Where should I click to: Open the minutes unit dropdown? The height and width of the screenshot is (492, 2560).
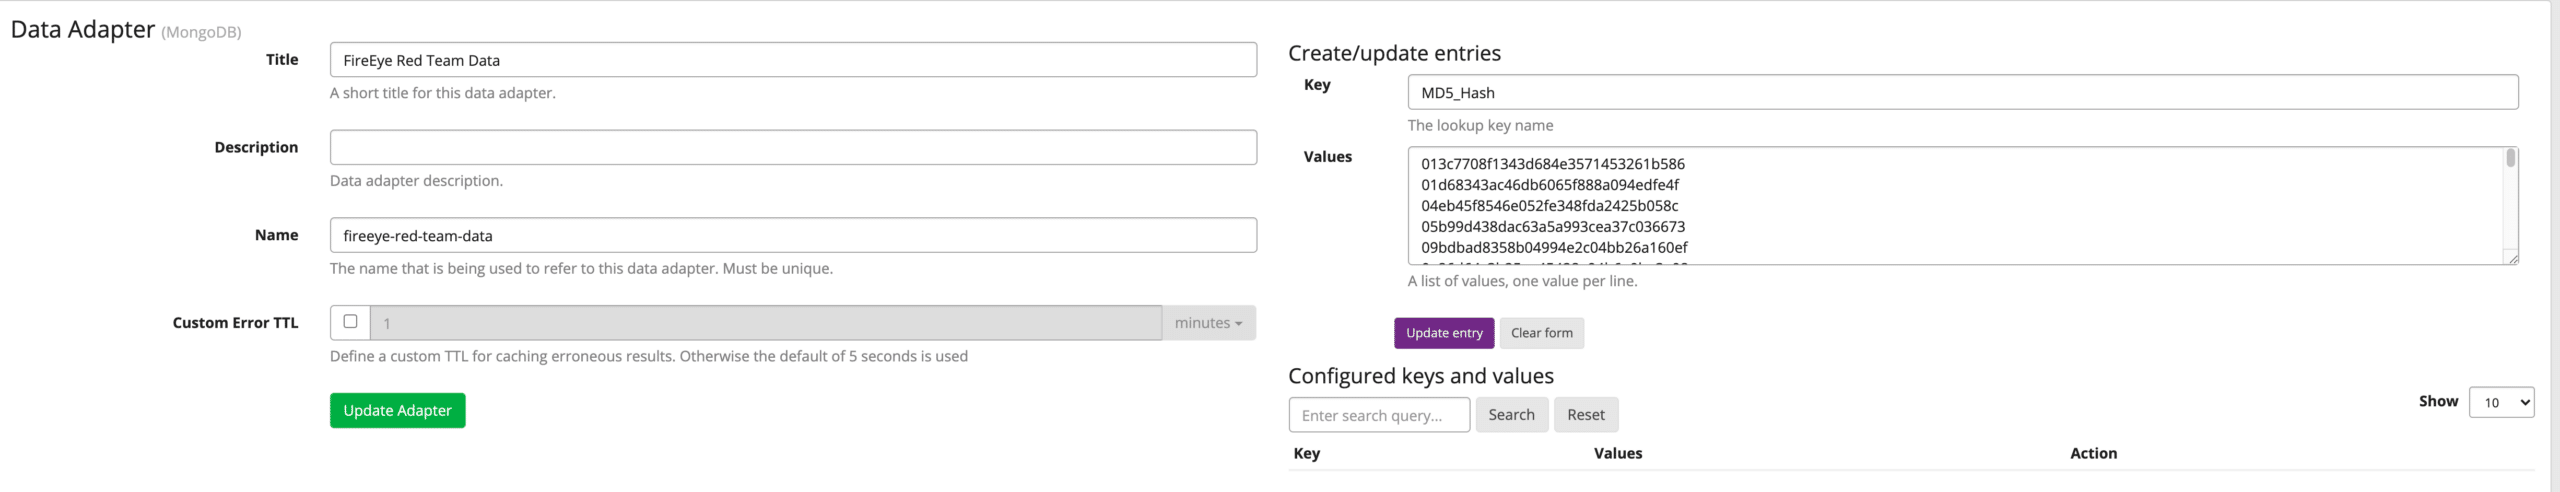point(1208,323)
